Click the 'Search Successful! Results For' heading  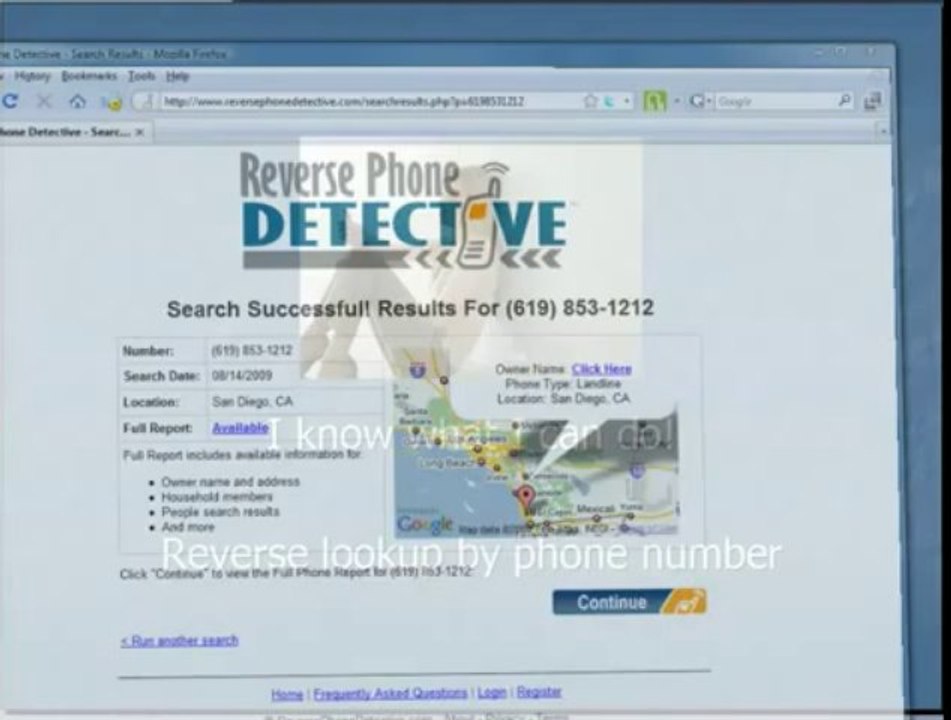point(410,308)
